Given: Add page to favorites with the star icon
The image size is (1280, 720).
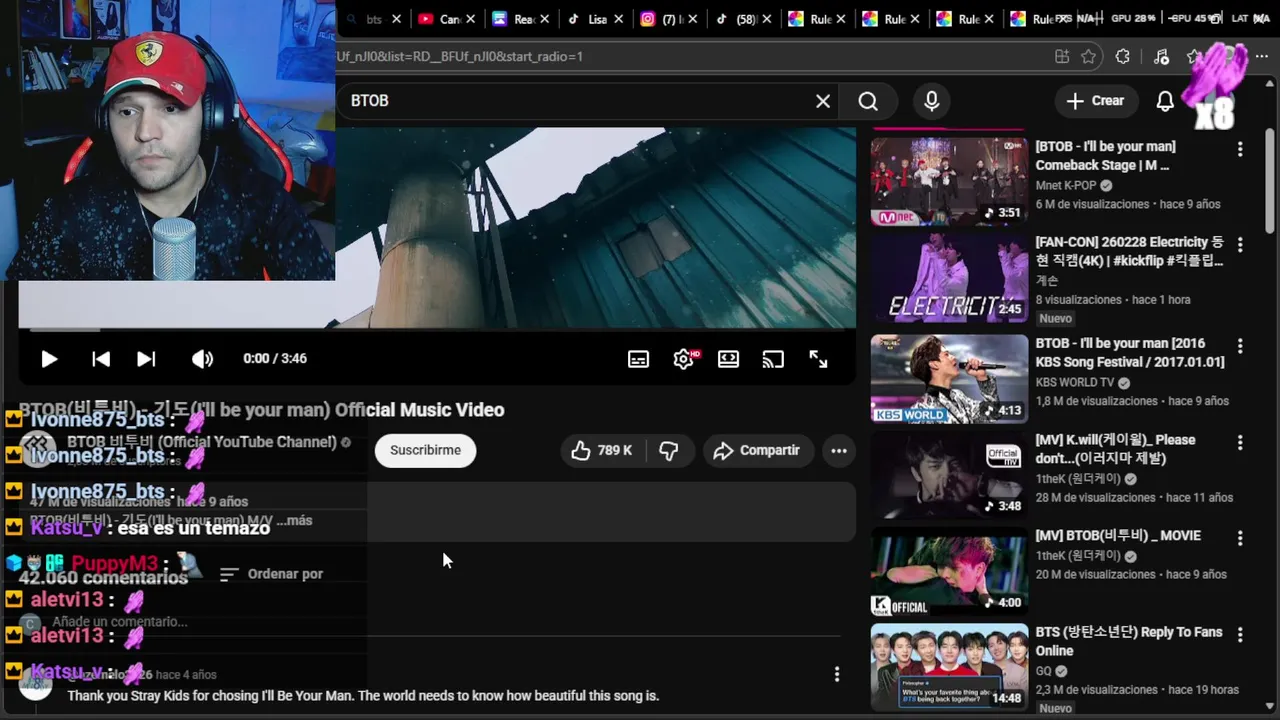Looking at the screenshot, I should pyautogui.click(x=1089, y=57).
